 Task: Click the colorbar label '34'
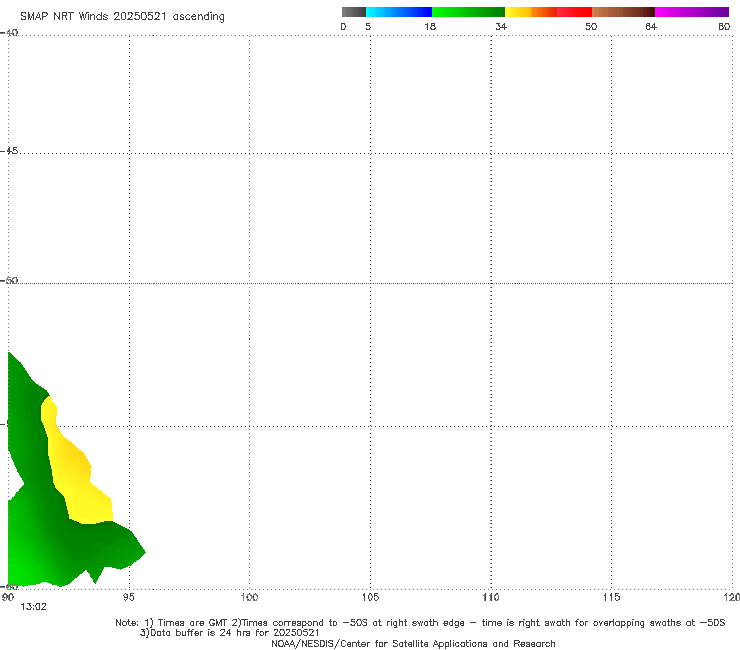tap(501, 27)
